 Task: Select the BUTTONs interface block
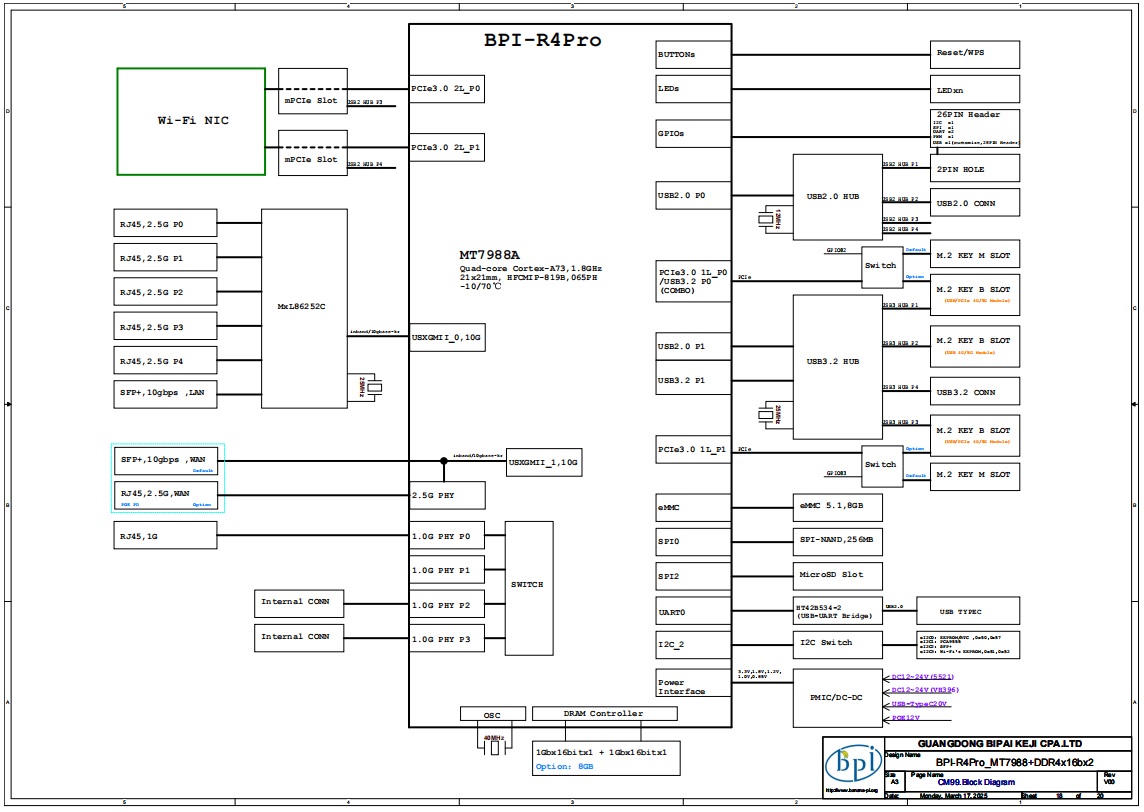coord(693,55)
